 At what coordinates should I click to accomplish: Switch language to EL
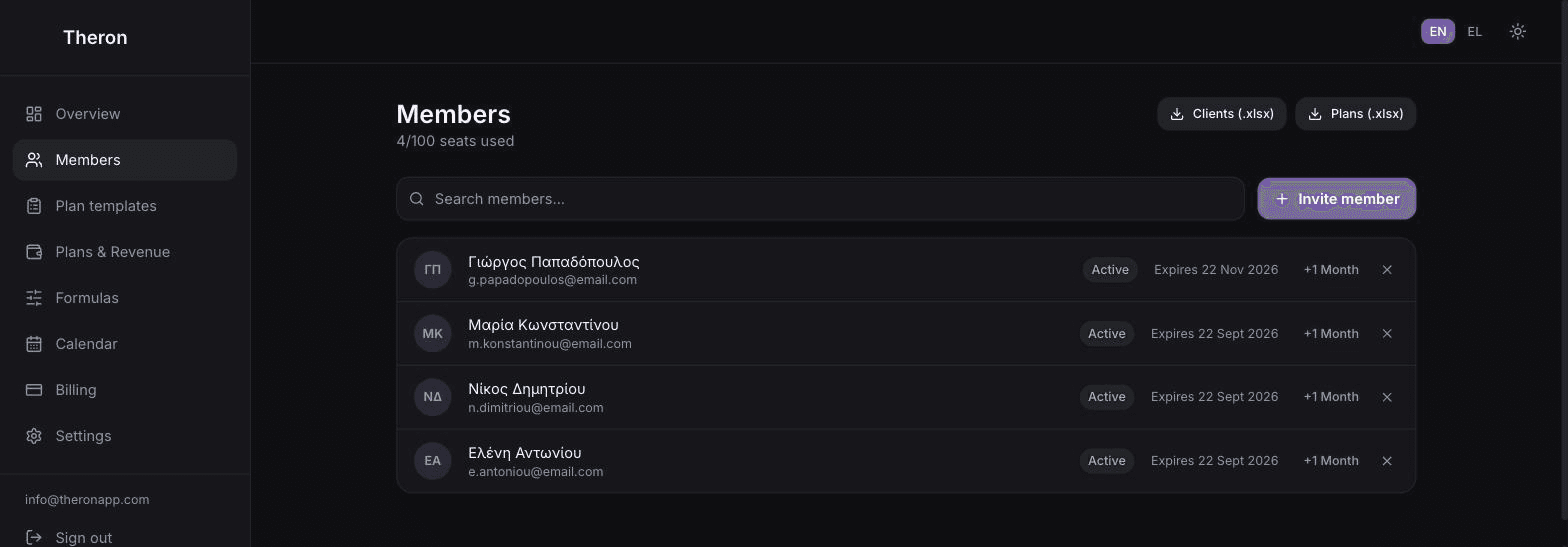1474,32
